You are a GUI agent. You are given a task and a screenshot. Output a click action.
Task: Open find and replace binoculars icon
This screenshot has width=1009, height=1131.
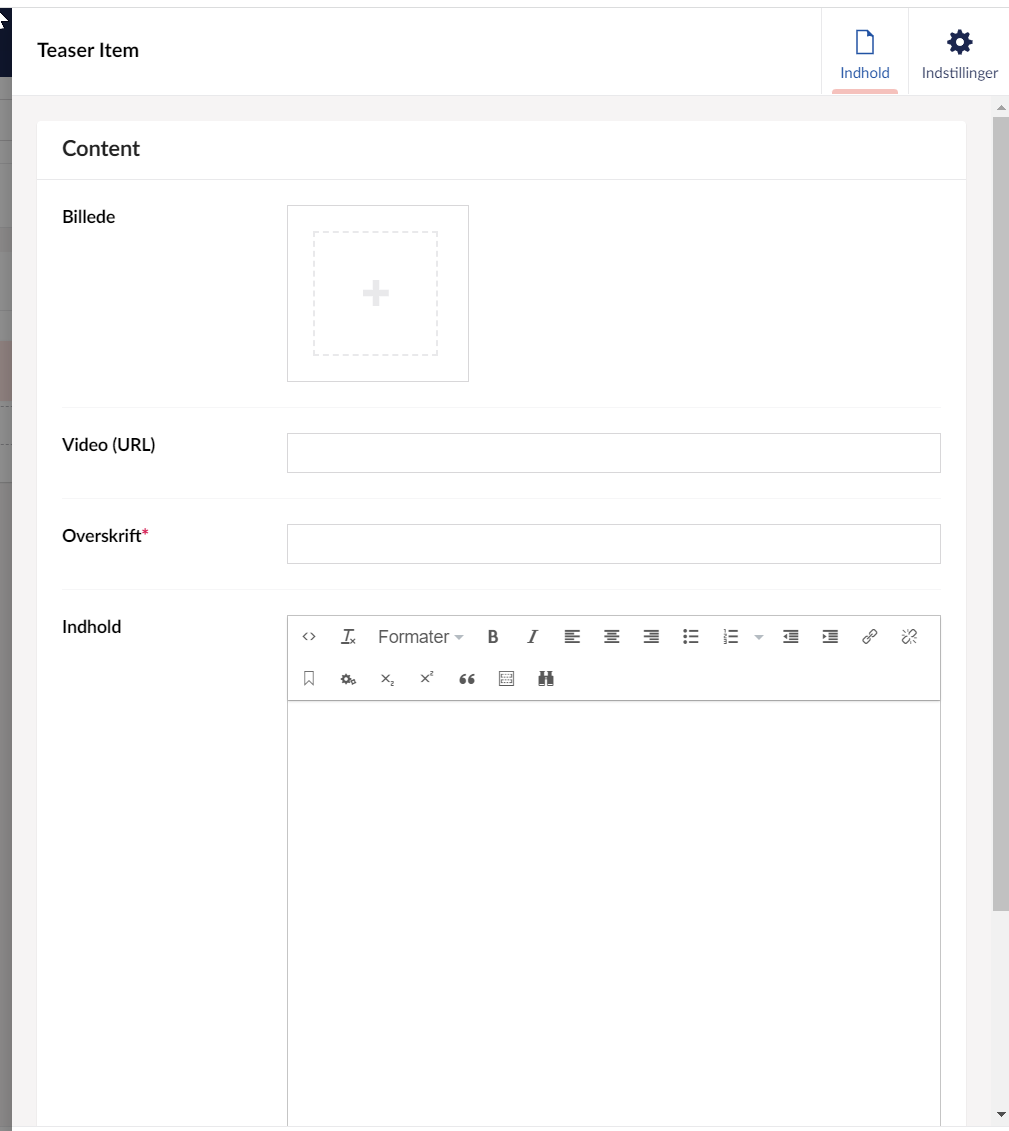(x=545, y=679)
